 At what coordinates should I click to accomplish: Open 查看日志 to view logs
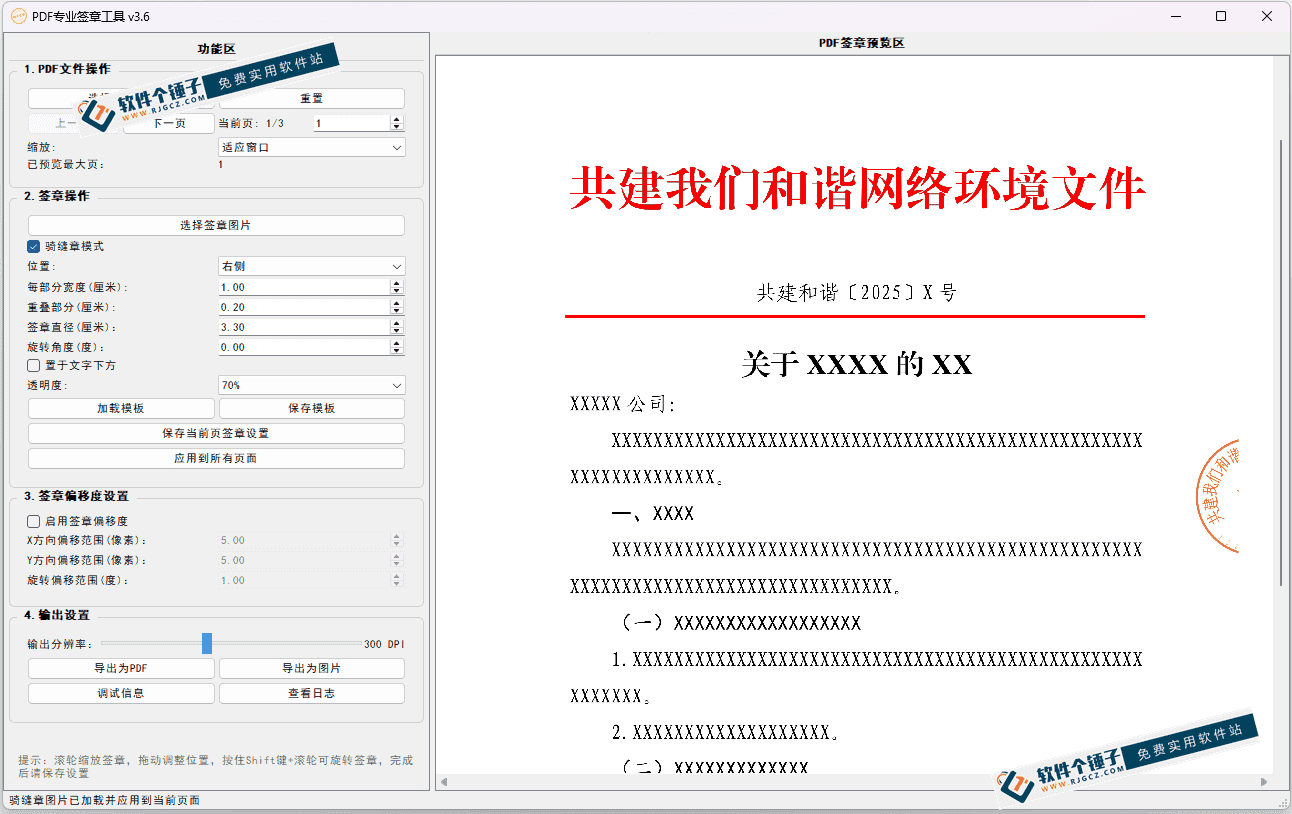pyautogui.click(x=311, y=693)
